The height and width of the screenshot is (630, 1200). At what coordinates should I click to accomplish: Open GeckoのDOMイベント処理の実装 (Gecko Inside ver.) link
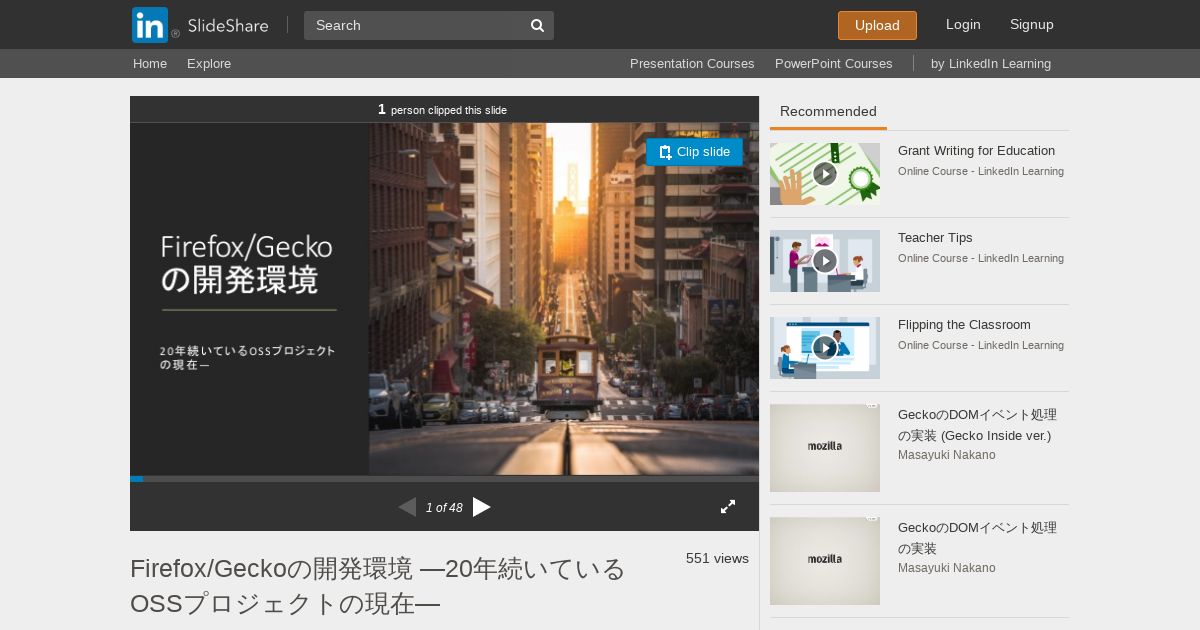[x=977, y=425]
